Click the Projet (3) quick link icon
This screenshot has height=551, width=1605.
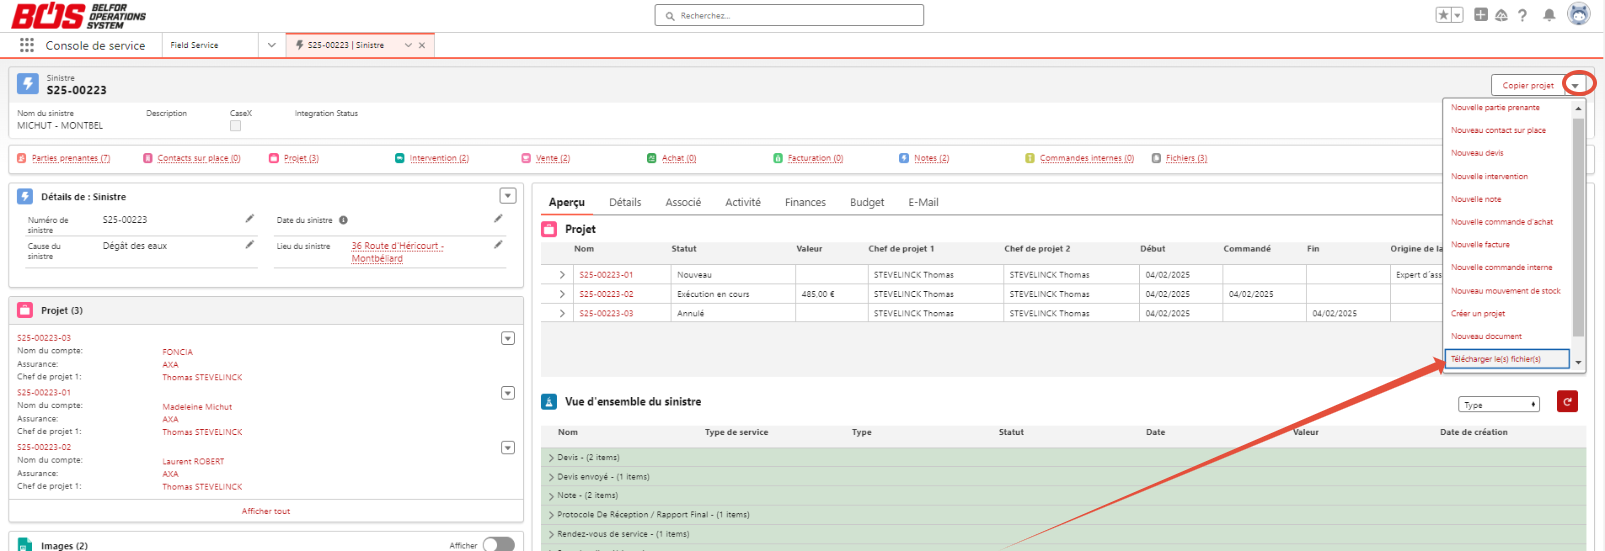[274, 158]
